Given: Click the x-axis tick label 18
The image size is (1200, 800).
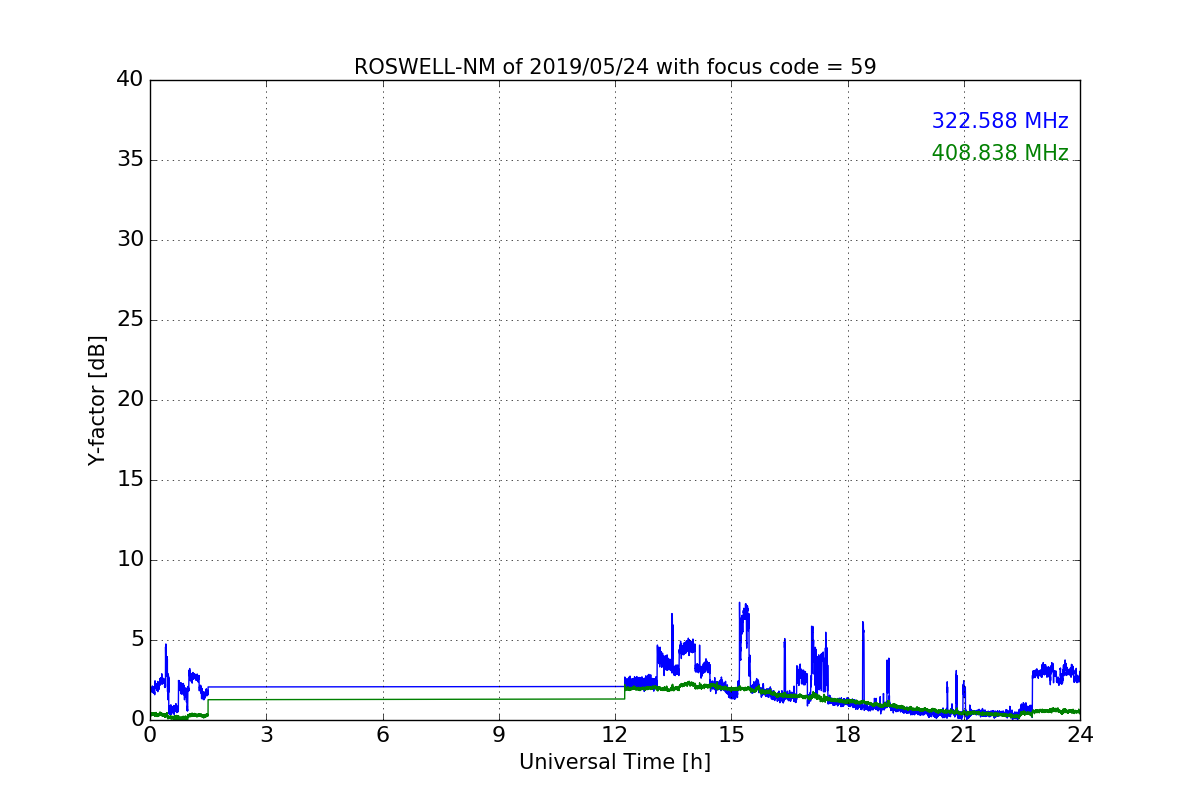Looking at the screenshot, I should click(848, 735).
